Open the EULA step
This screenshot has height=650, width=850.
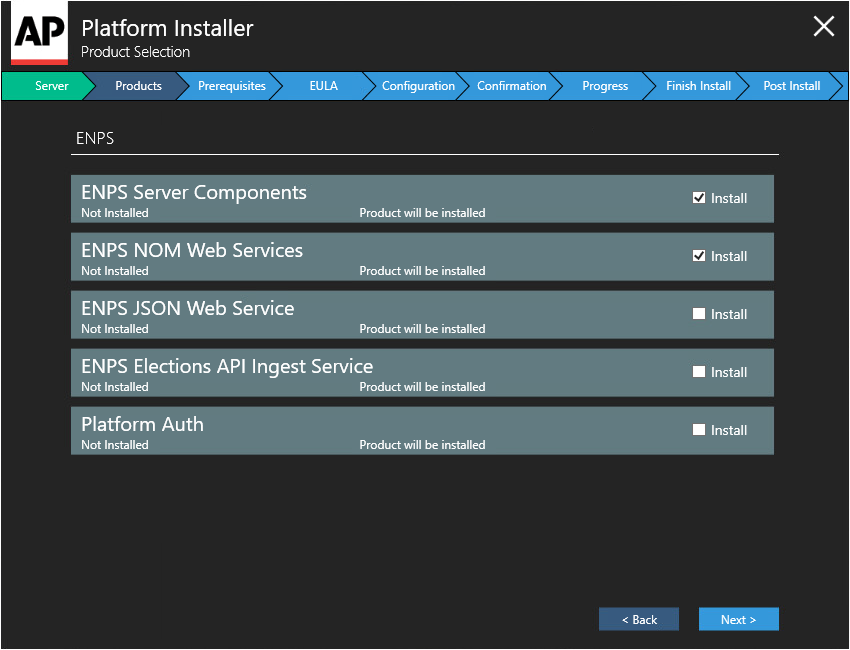(x=324, y=86)
